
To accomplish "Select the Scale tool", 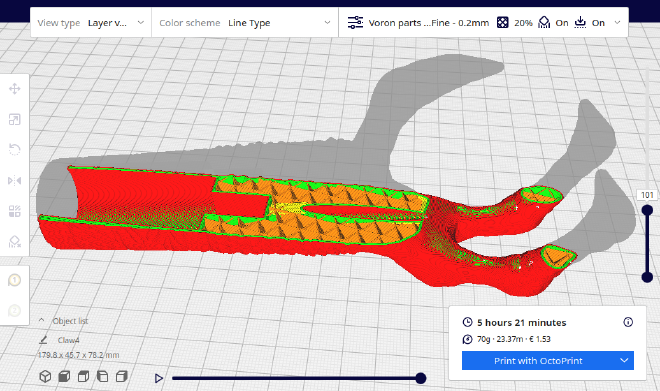I will pos(14,120).
